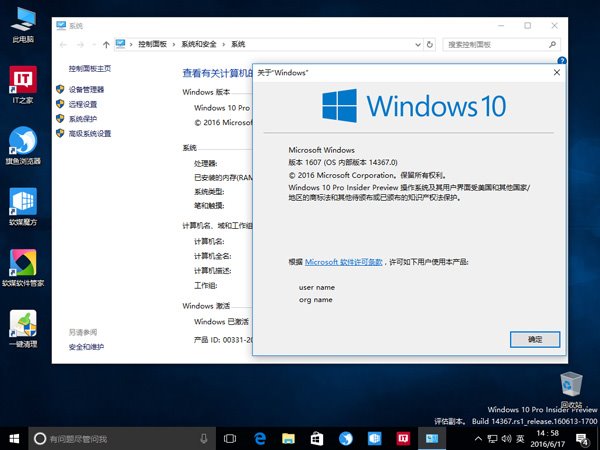
Task: Click the Windows 已激活 text
Action: pos(221,321)
